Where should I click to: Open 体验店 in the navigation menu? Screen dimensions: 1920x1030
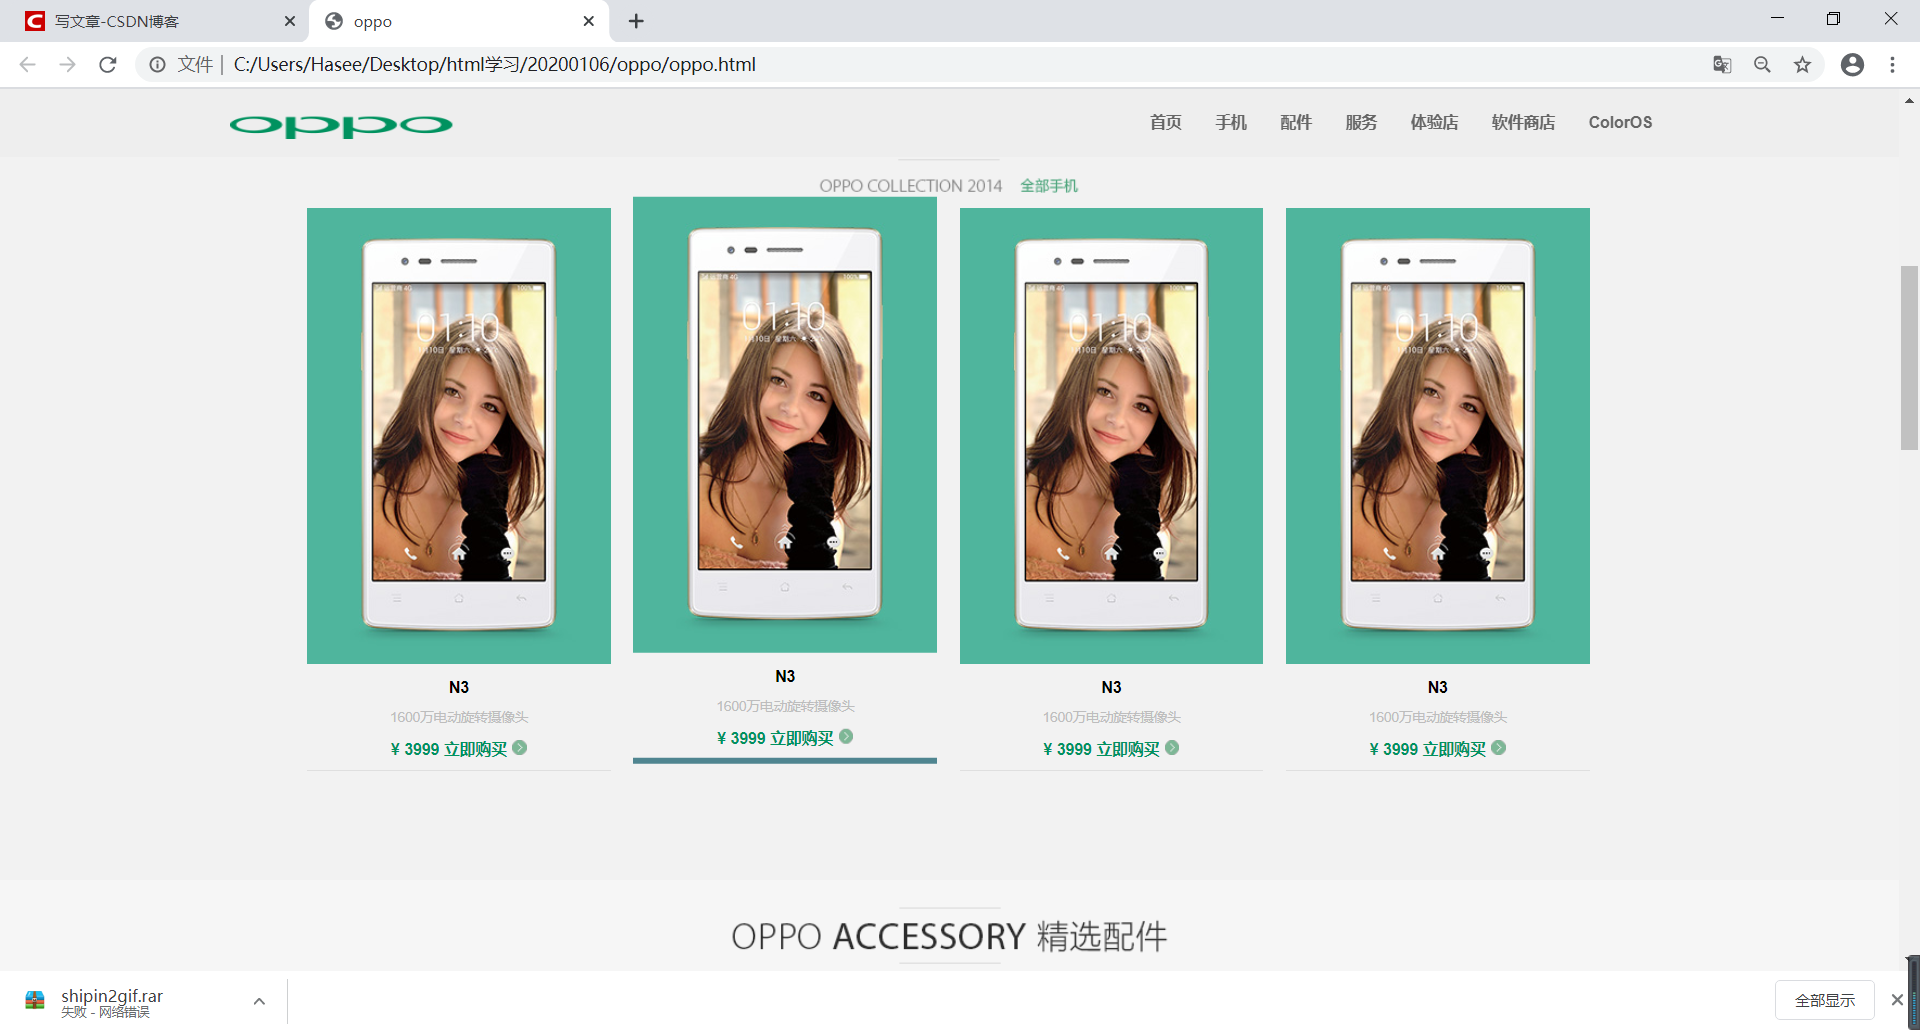pos(1434,122)
